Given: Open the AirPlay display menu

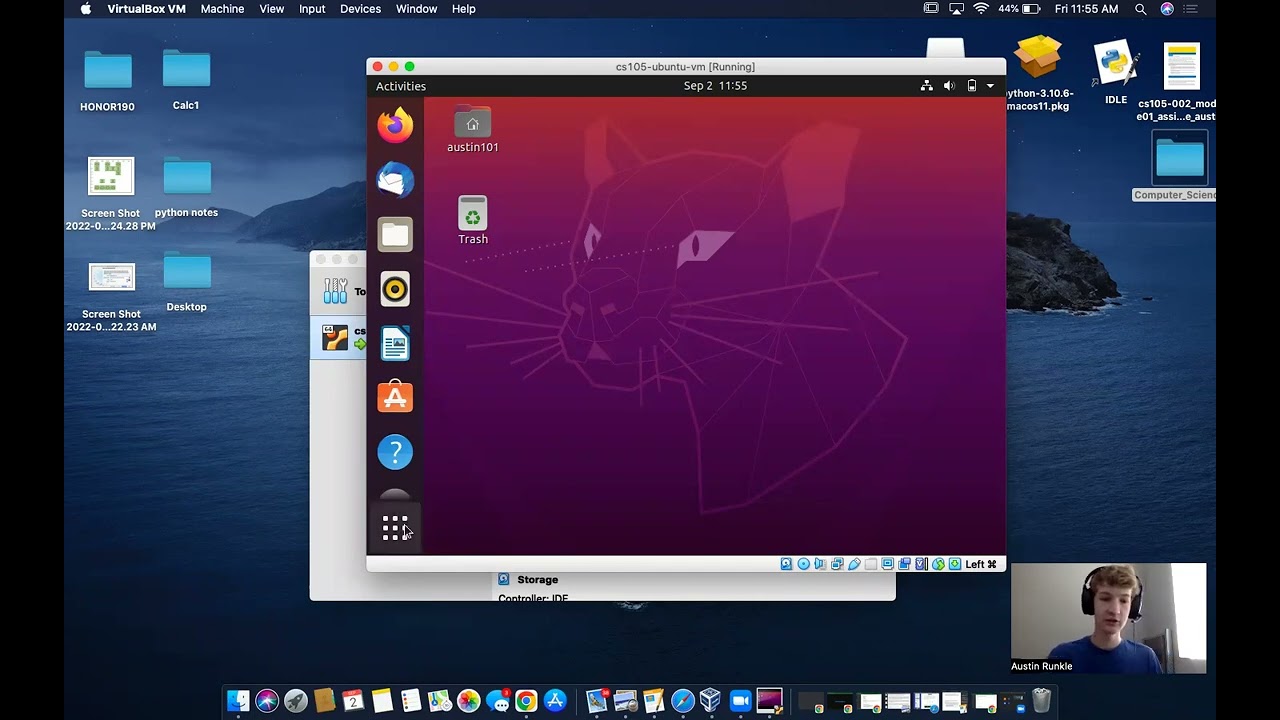Looking at the screenshot, I should tap(956, 9).
